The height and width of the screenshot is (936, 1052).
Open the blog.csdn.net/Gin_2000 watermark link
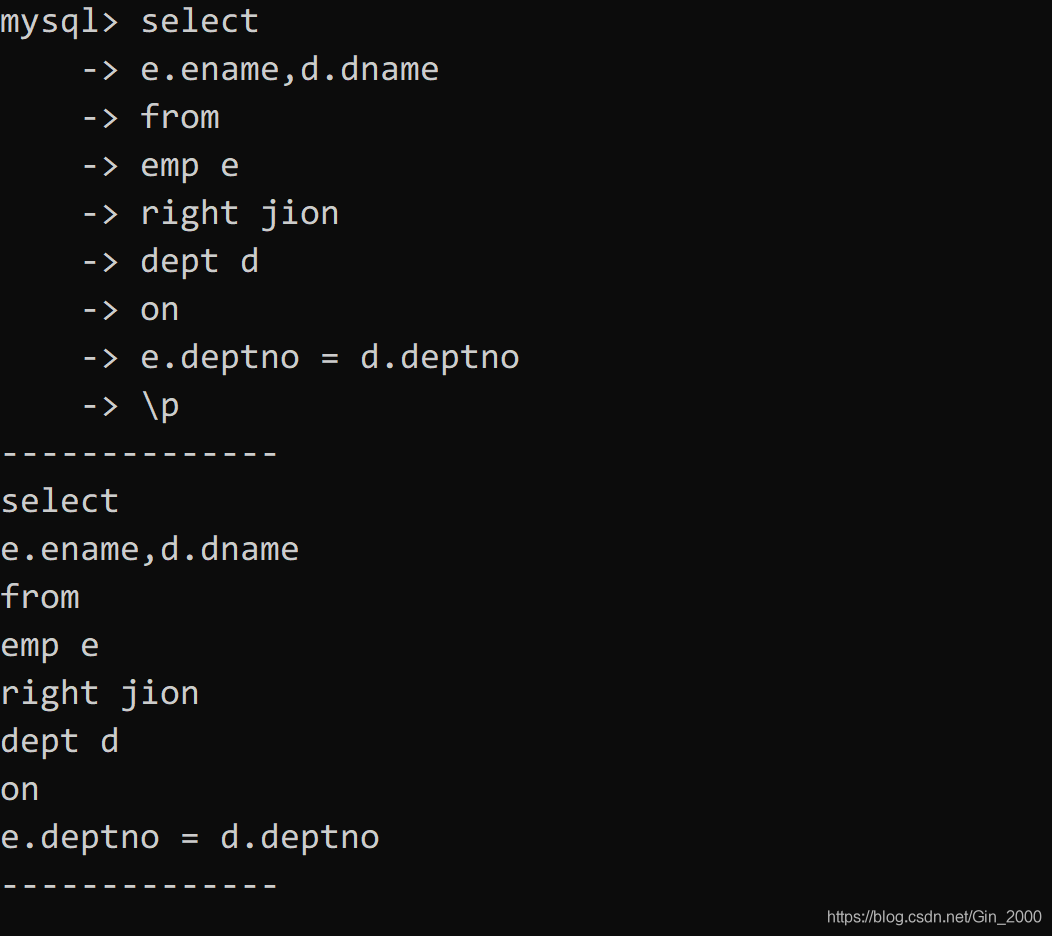pyautogui.click(x=934, y=917)
